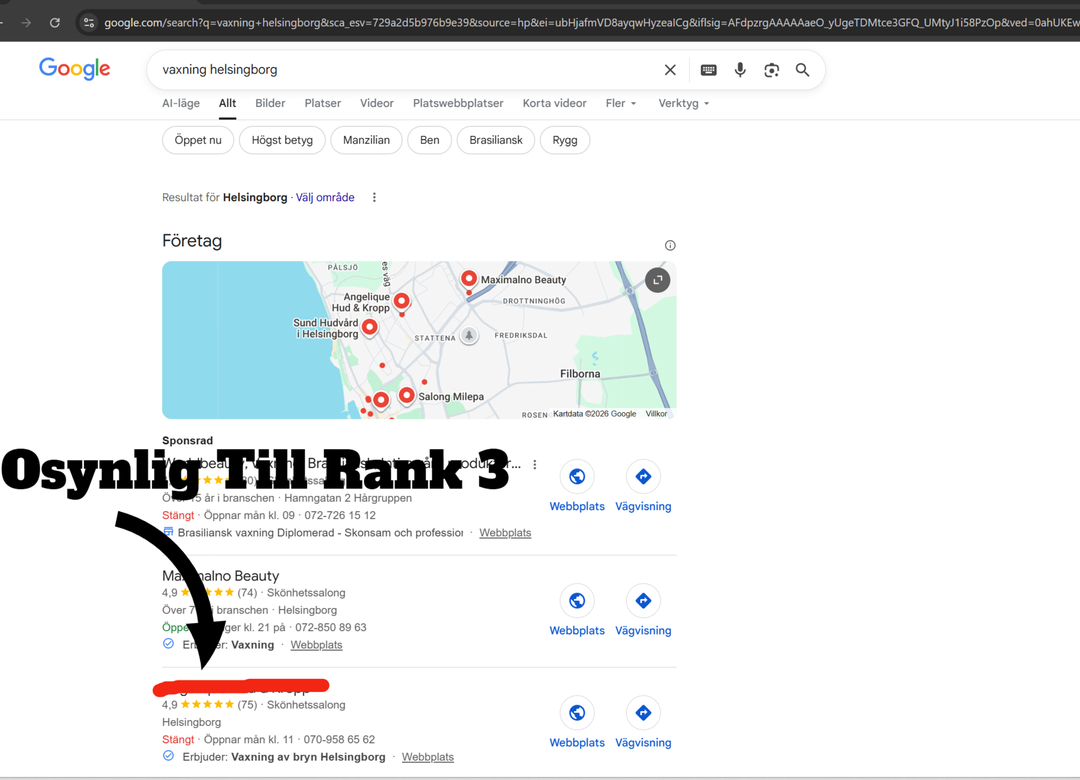Reload the page in the browser
The height and width of the screenshot is (780, 1080).
pos(54,23)
